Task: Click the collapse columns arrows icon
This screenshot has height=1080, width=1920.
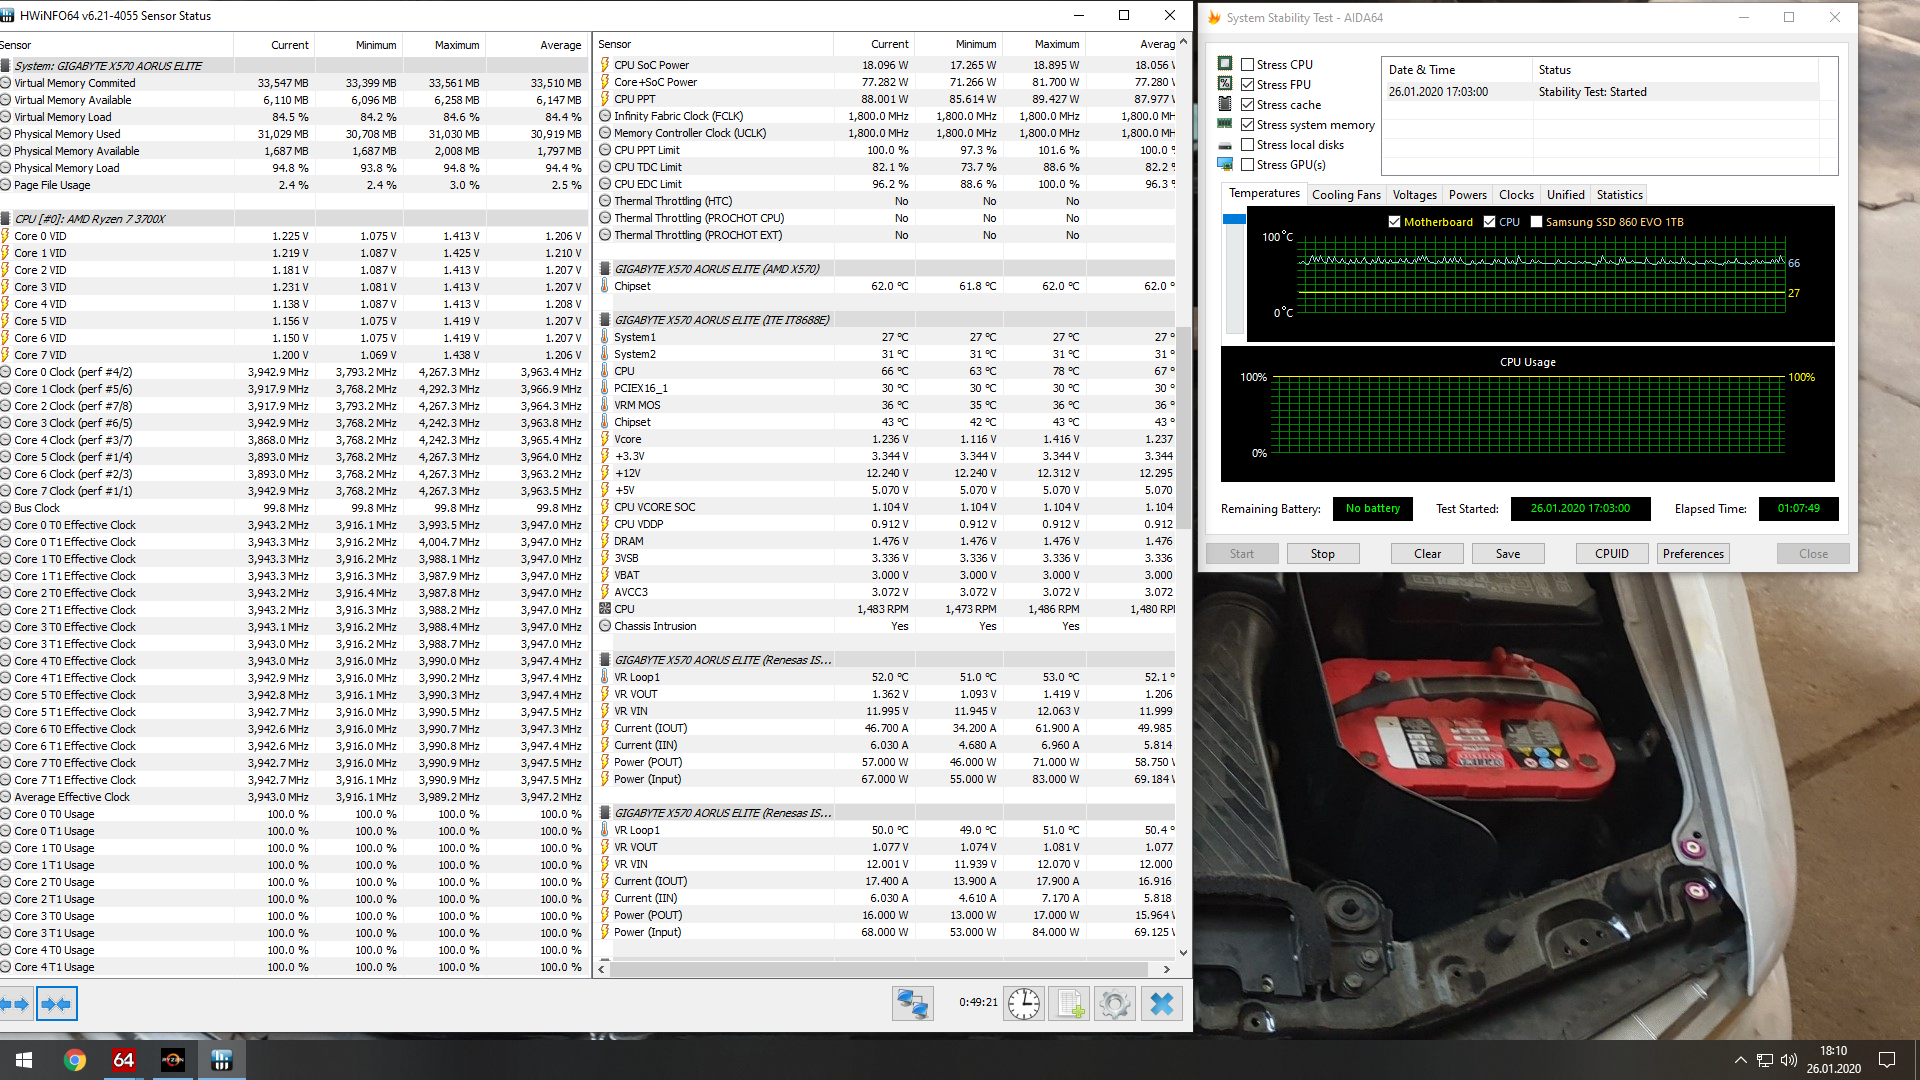Action: click(57, 1004)
